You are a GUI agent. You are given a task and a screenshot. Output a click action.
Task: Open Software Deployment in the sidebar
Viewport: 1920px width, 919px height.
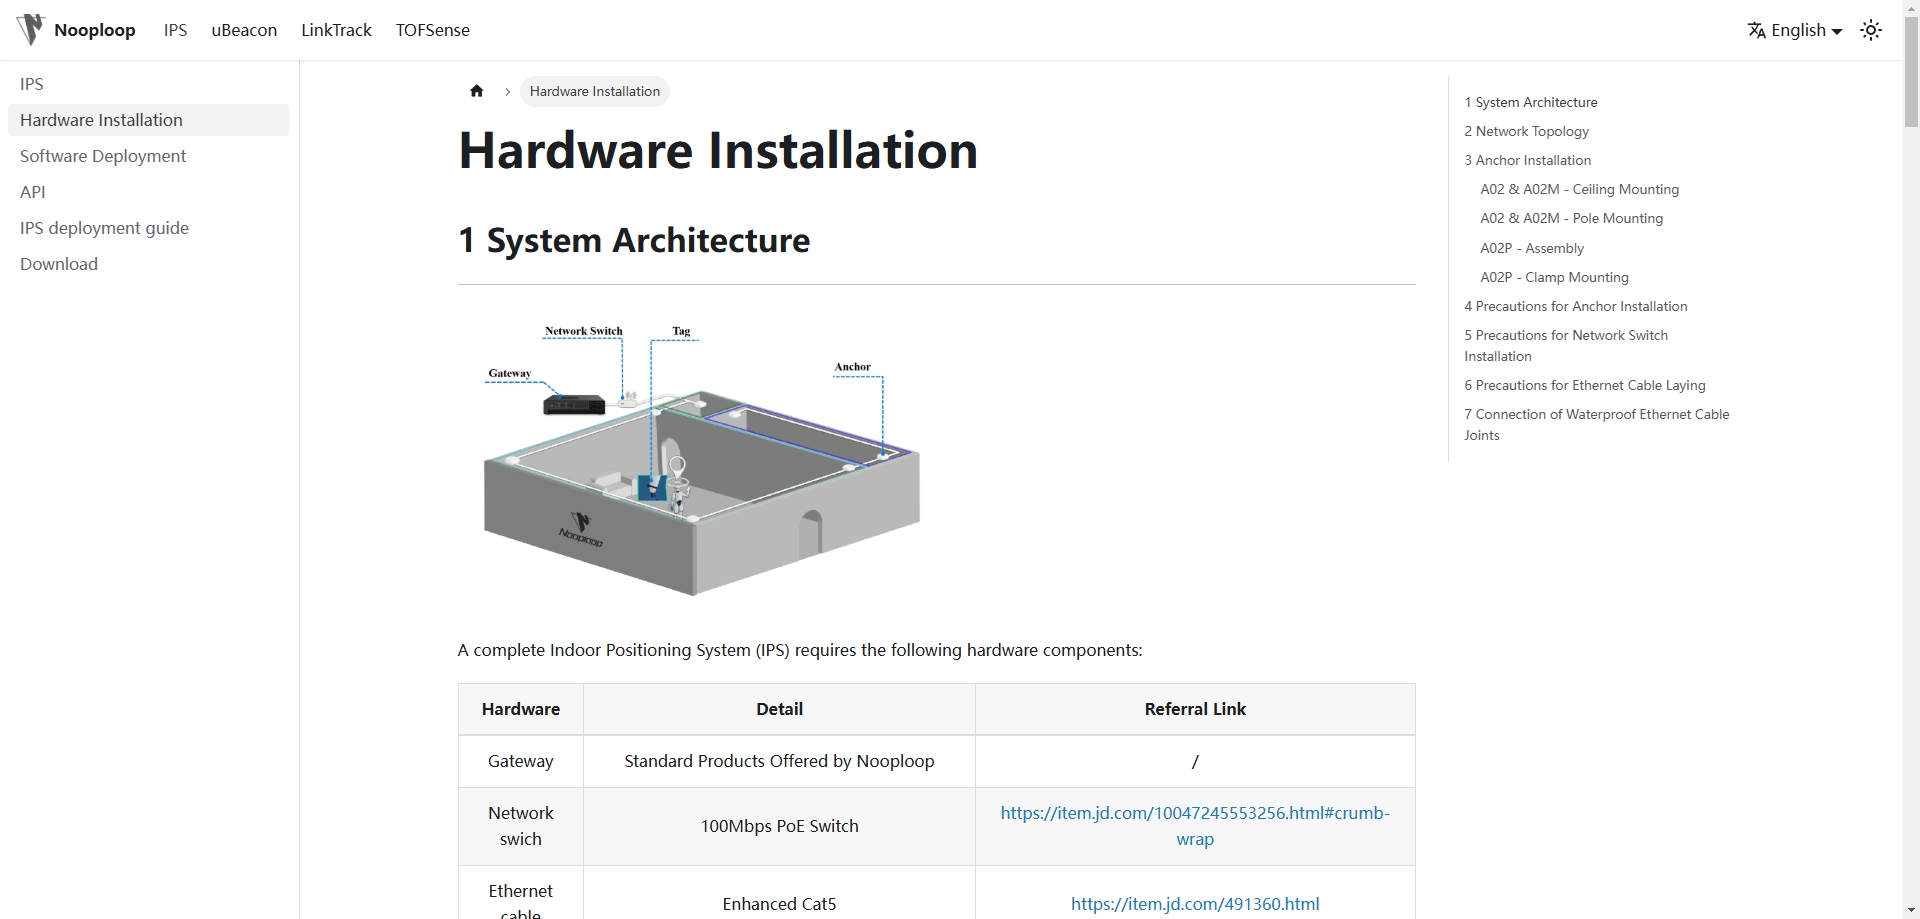click(148, 156)
